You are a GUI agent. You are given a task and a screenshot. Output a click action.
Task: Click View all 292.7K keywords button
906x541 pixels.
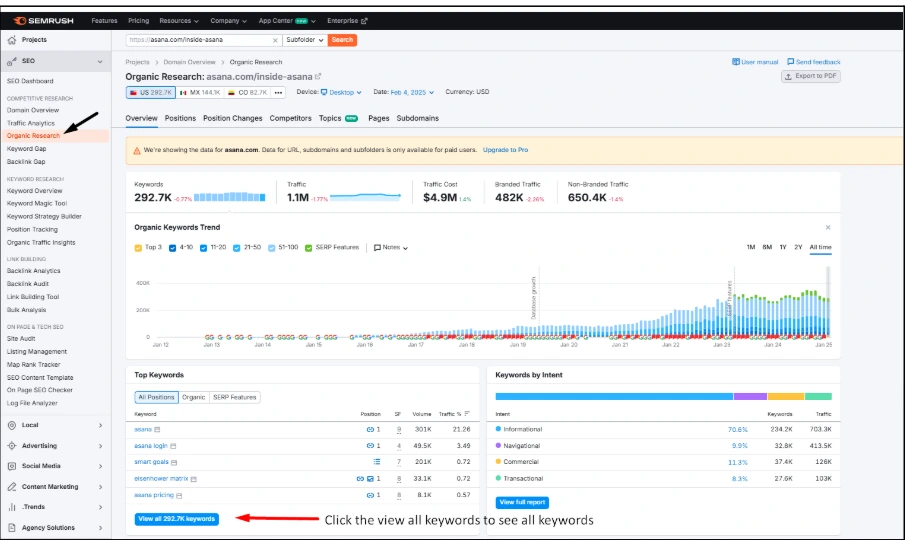point(177,519)
